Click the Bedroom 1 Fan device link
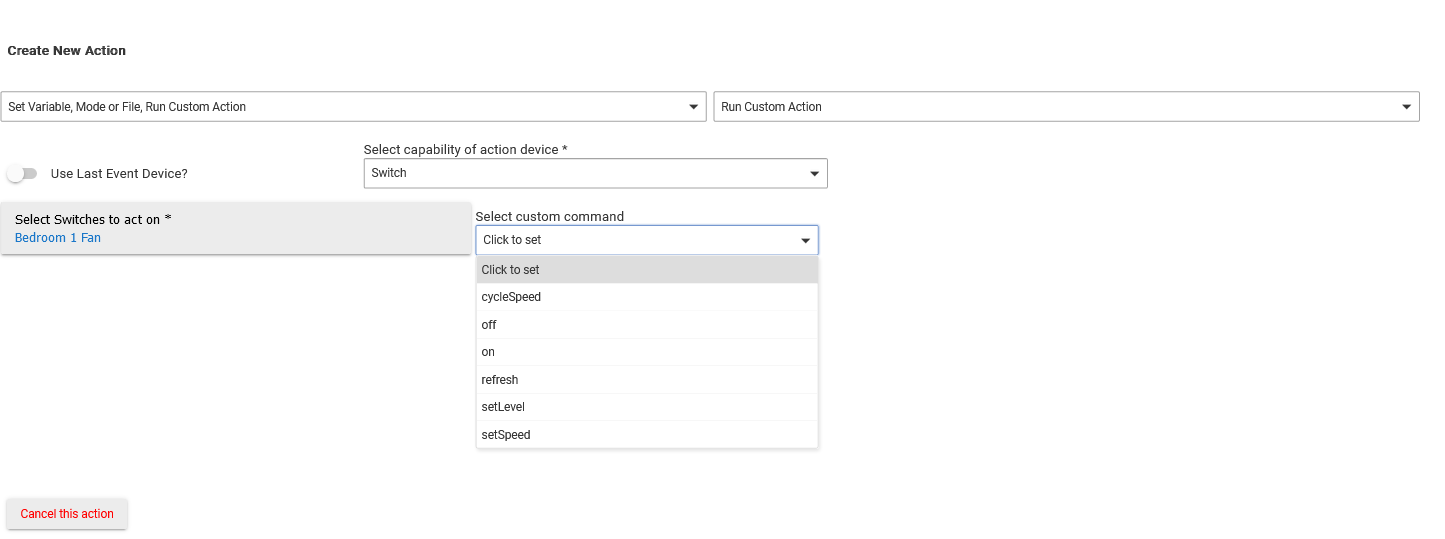Screen dimensions: 1445x539 point(58,238)
